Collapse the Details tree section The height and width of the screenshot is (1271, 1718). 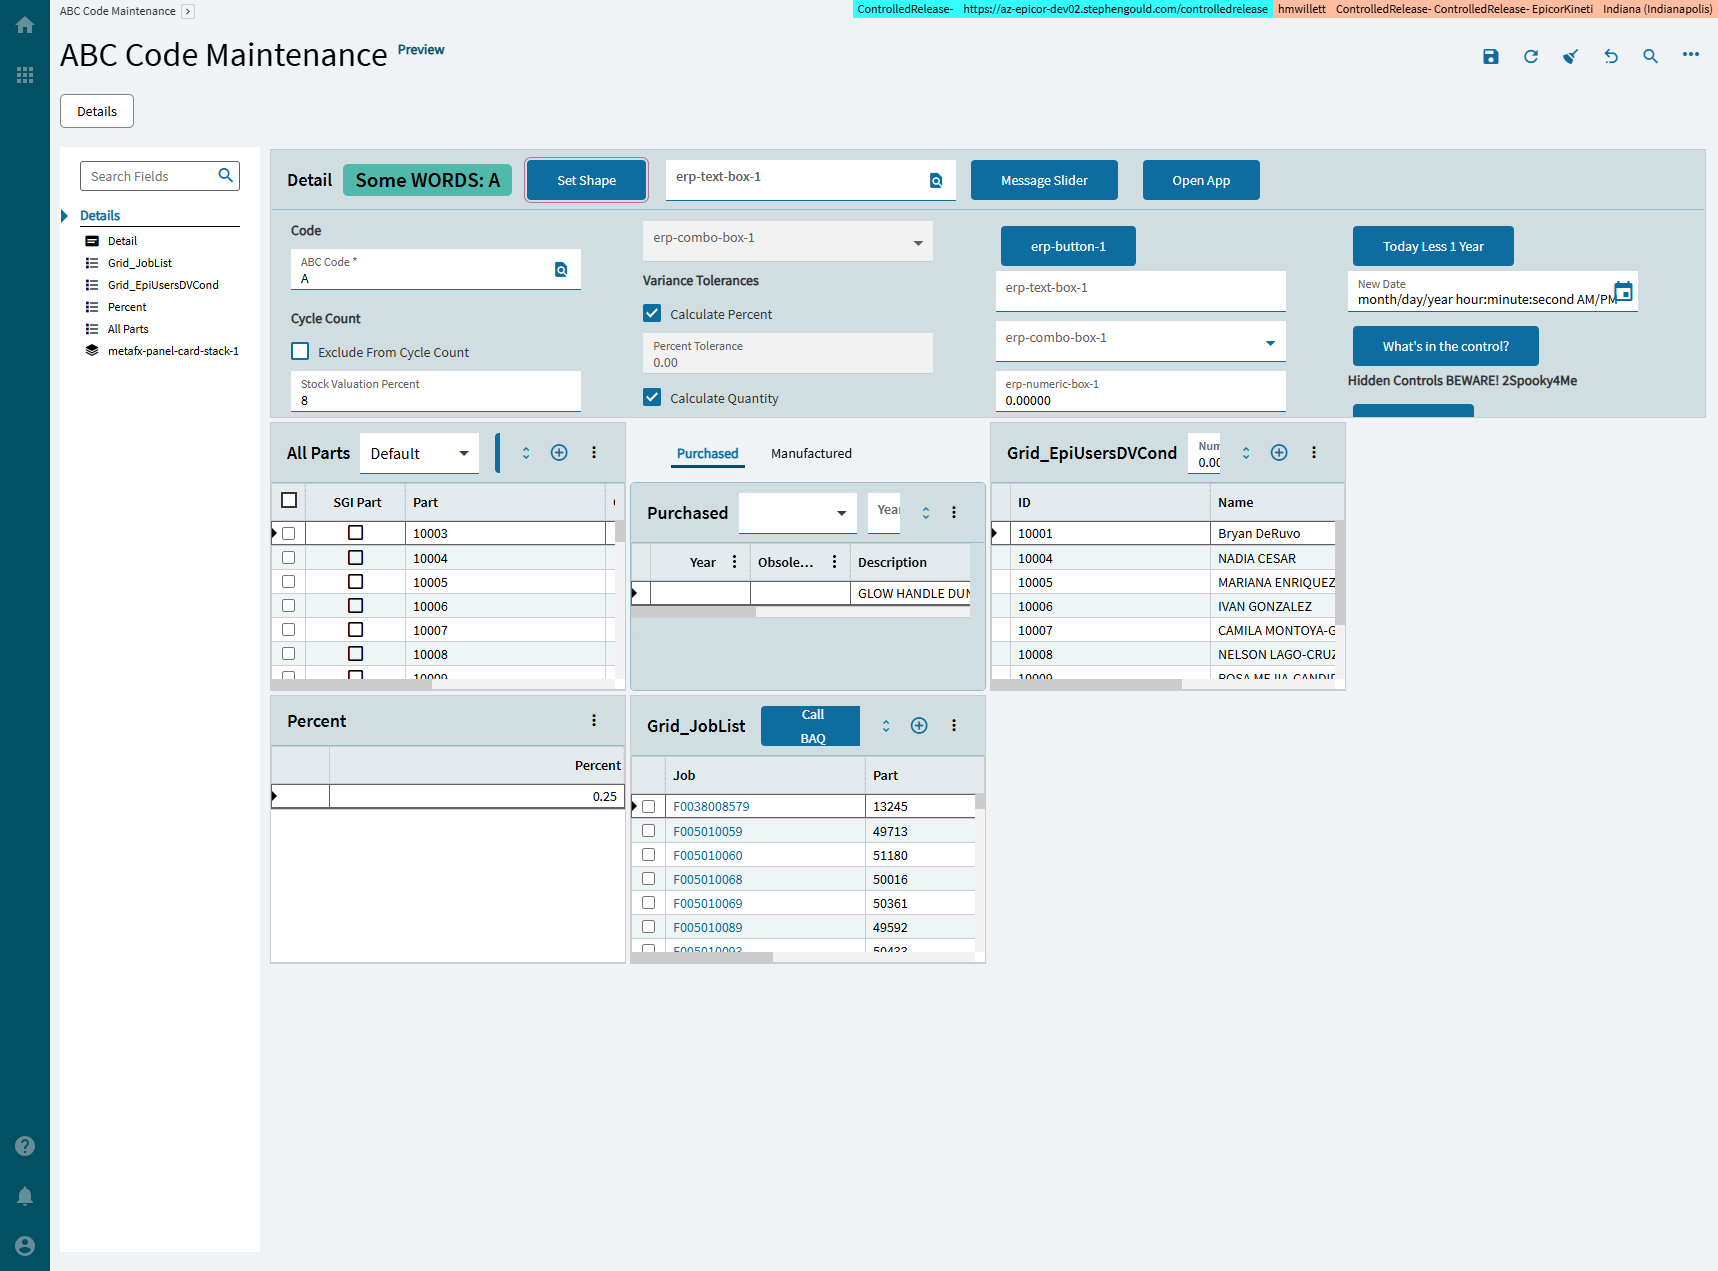(x=65, y=216)
